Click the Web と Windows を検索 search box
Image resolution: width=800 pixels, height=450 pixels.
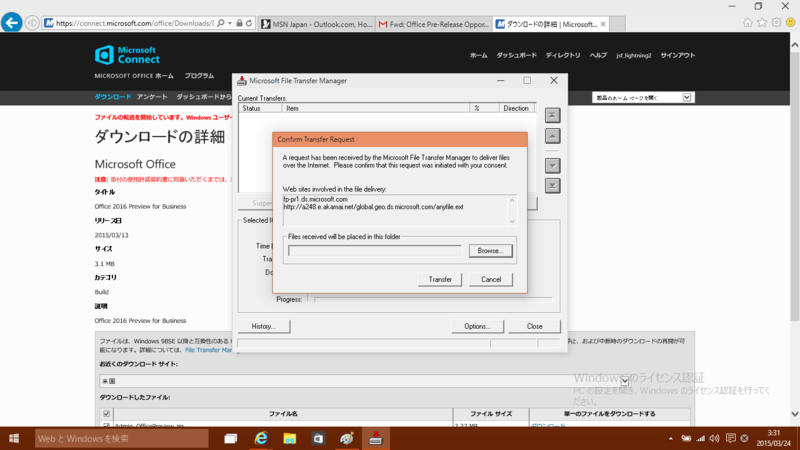point(121,438)
